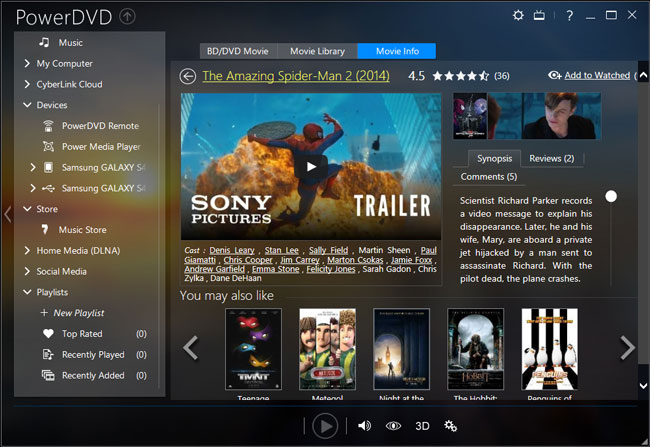Open Andrew Garfield cast link

coord(215,269)
